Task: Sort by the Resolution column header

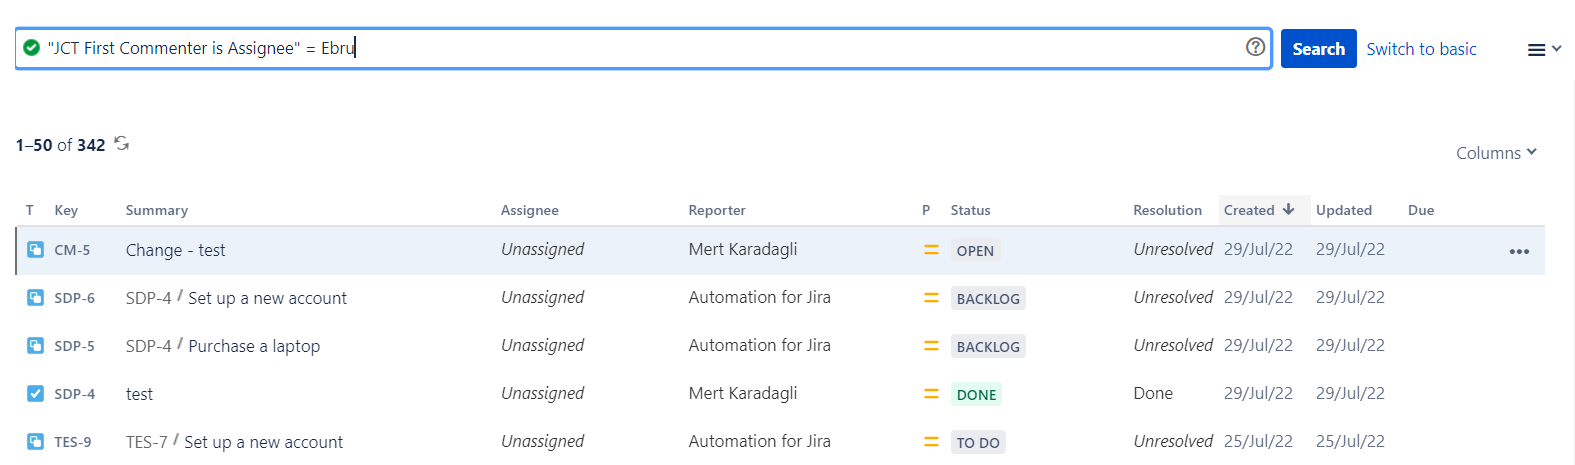Action: [x=1167, y=210]
